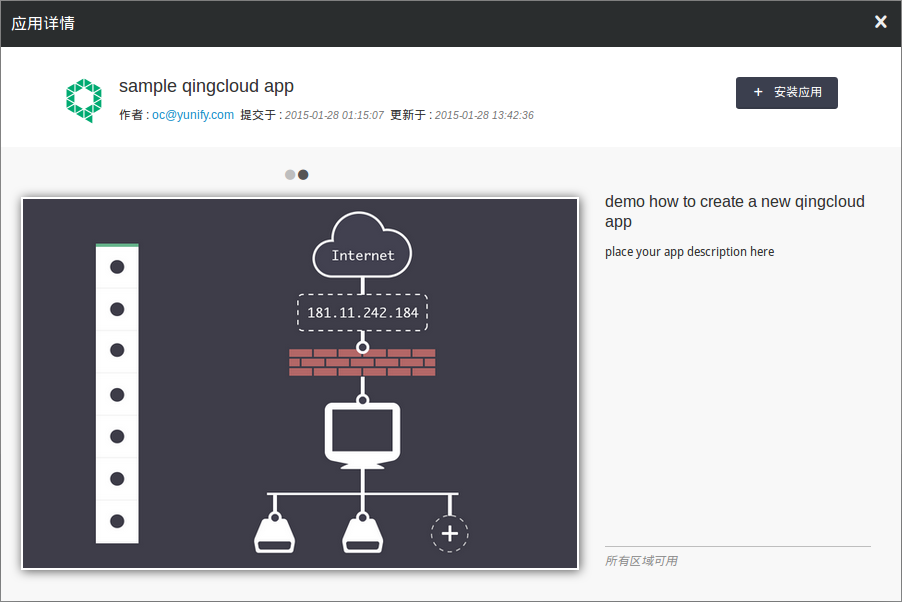The width and height of the screenshot is (902, 602).
Task: Click the green qingcloud app logo
Action: click(x=84, y=100)
